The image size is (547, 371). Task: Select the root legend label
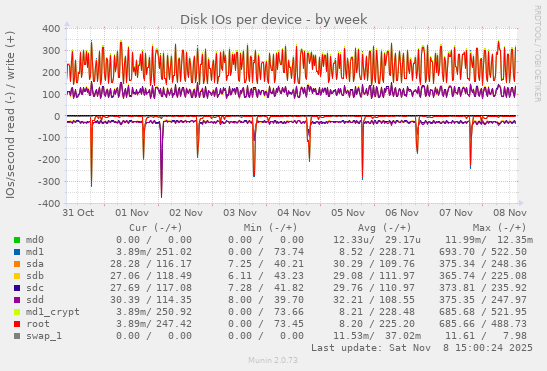pyautogui.click(x=38, y=324)
